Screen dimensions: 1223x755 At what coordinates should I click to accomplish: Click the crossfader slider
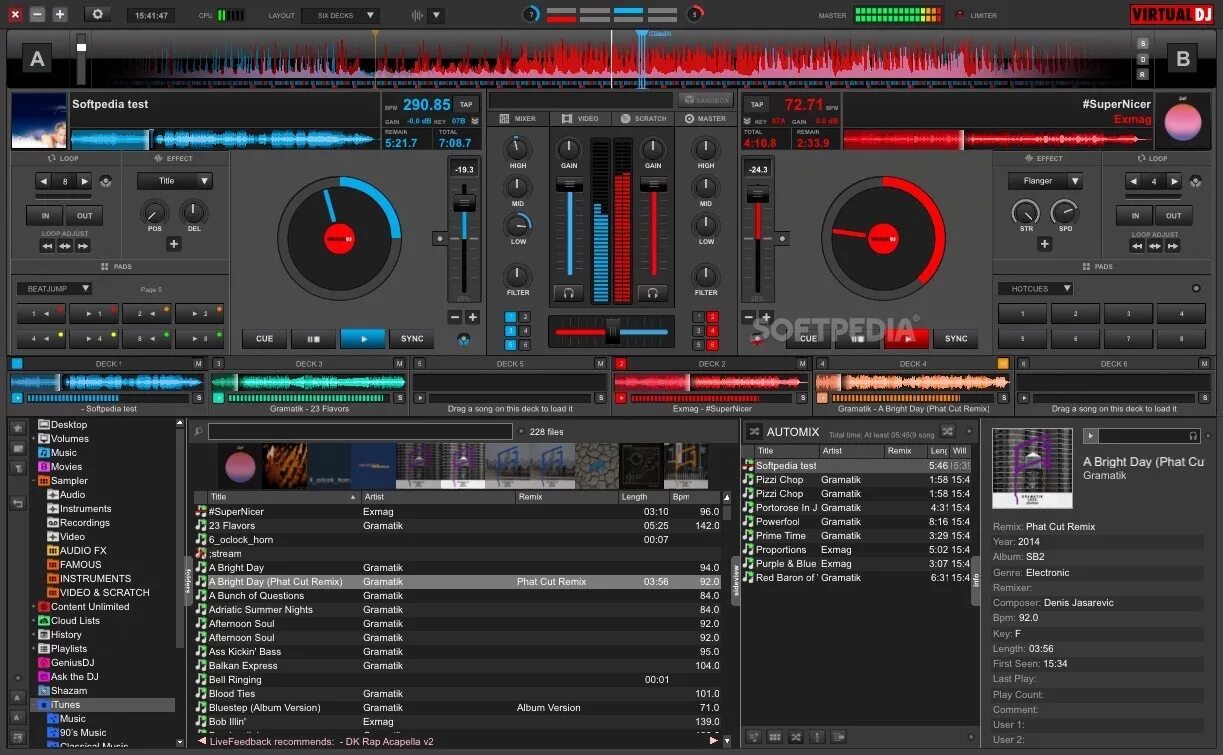pyautogui.click(x=611, y=330)
